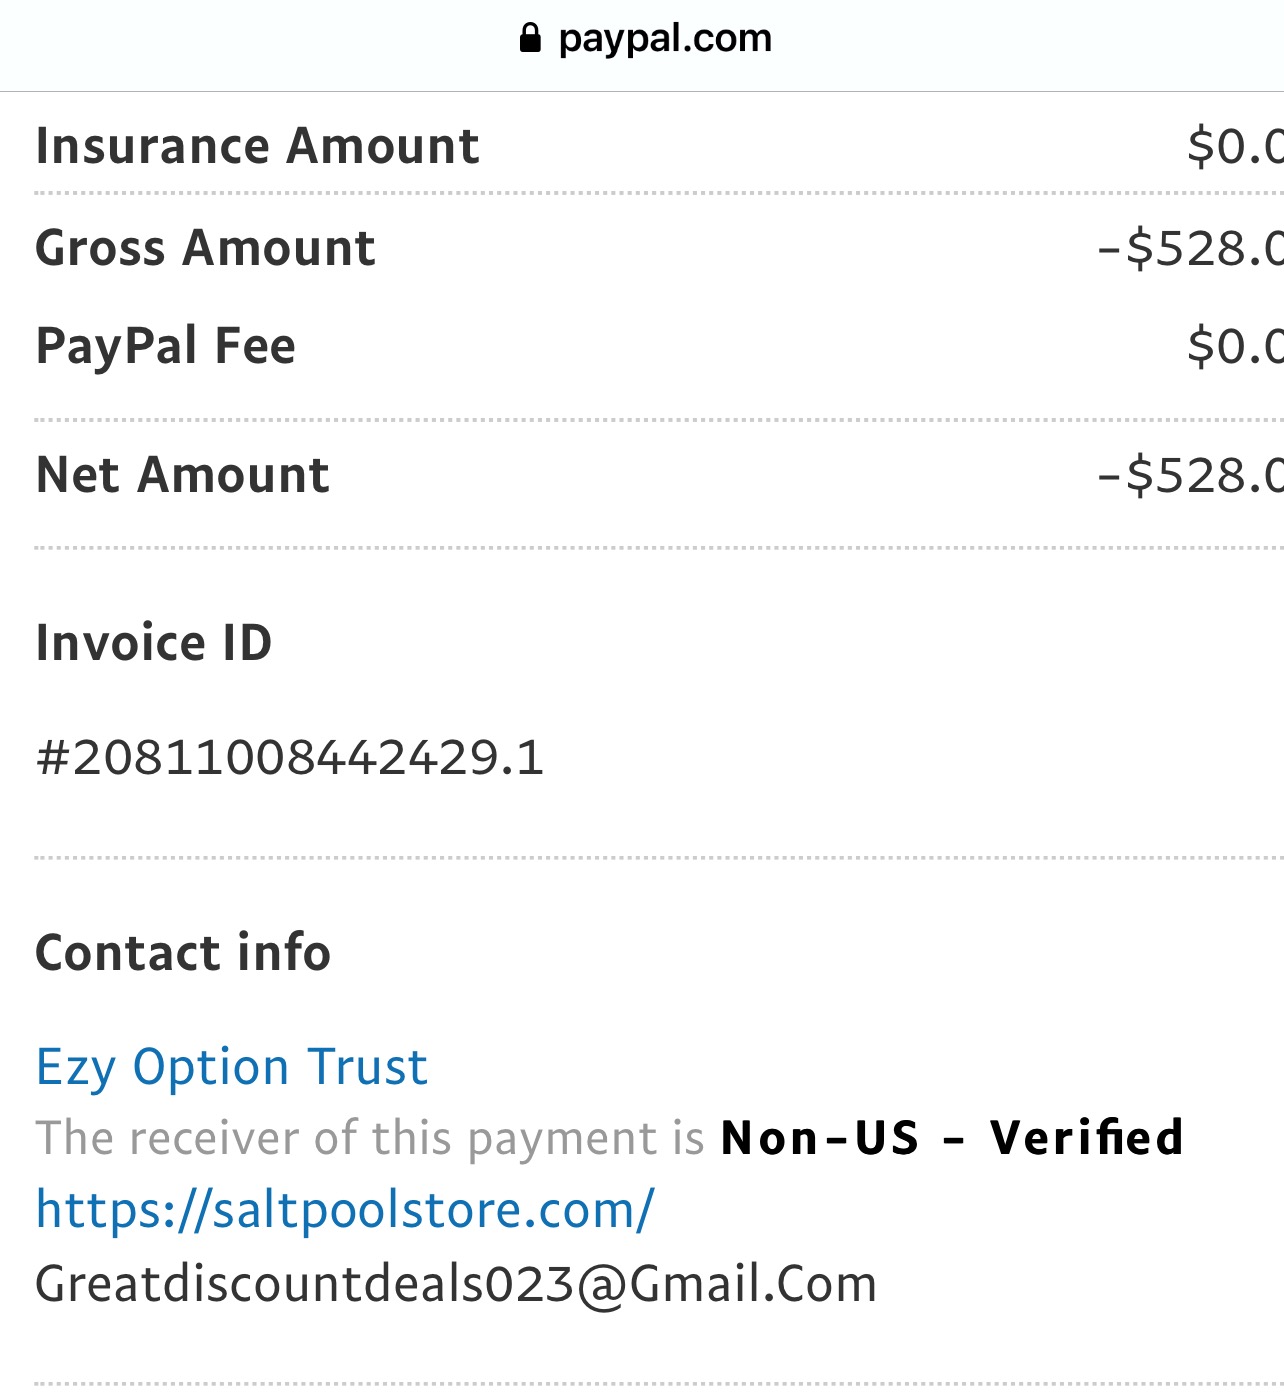
Task: Select the Invoice ID heading
Action: pyautogui.click(x=153, y=643)
